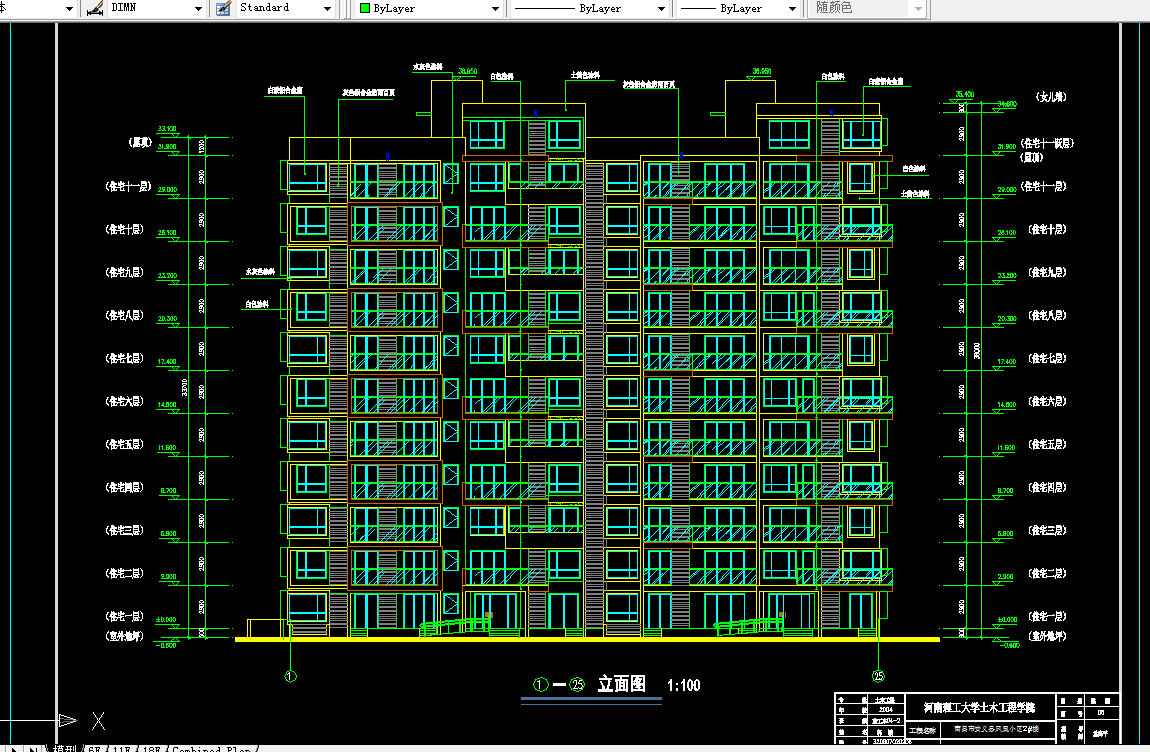The image size is (1150, 752).
Task: Open the Standard table style dropdown
Action: coord(327,9)
